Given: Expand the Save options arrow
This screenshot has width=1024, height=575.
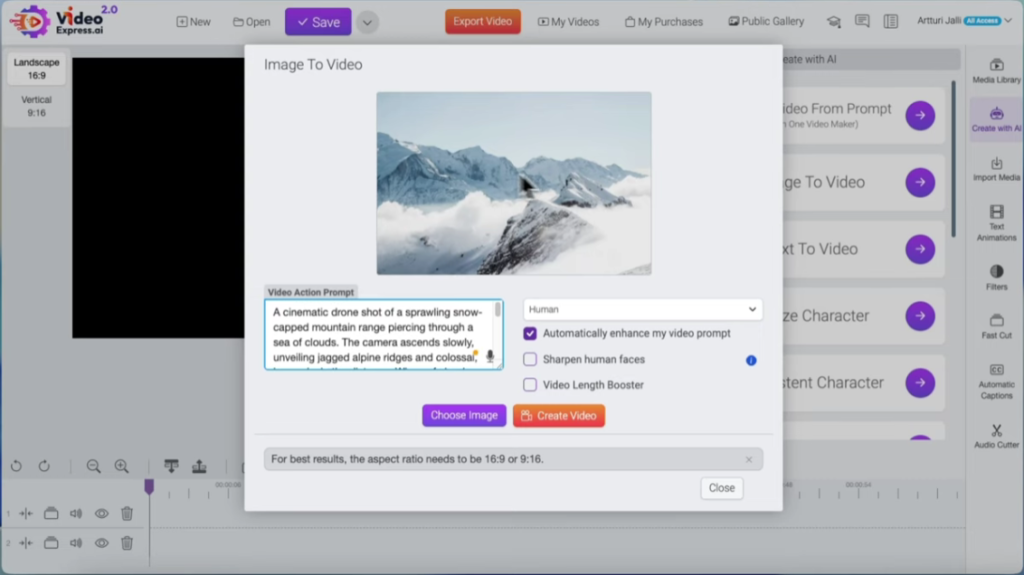Looking at the screenshot, I should [x=367, y=22].
